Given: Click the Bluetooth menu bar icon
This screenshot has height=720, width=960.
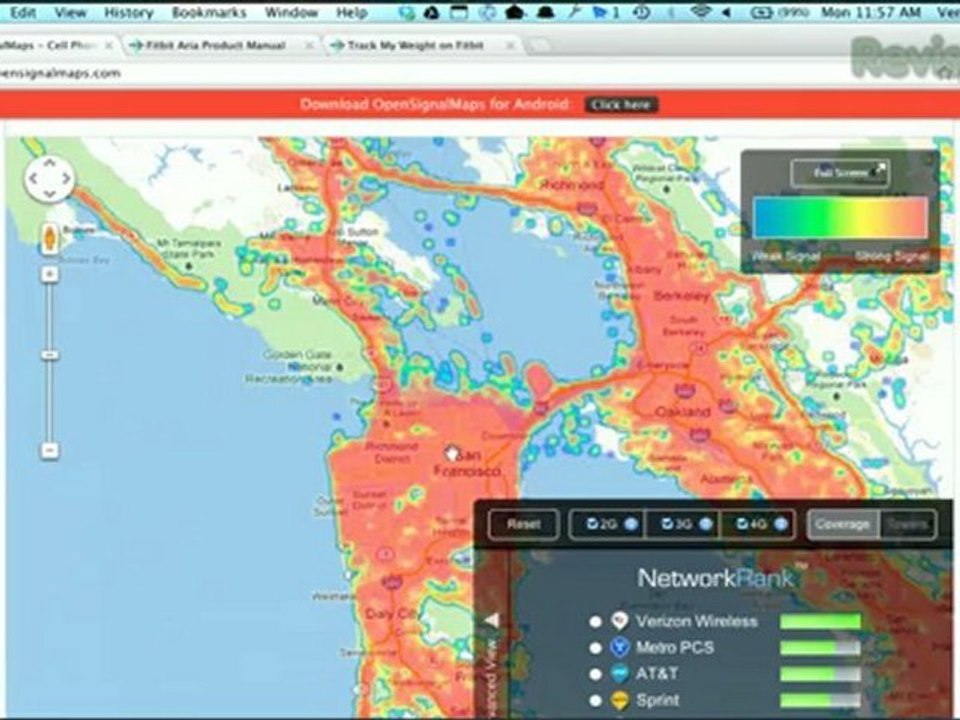Looking at the screenshot, I should click(x=672, y=12).
